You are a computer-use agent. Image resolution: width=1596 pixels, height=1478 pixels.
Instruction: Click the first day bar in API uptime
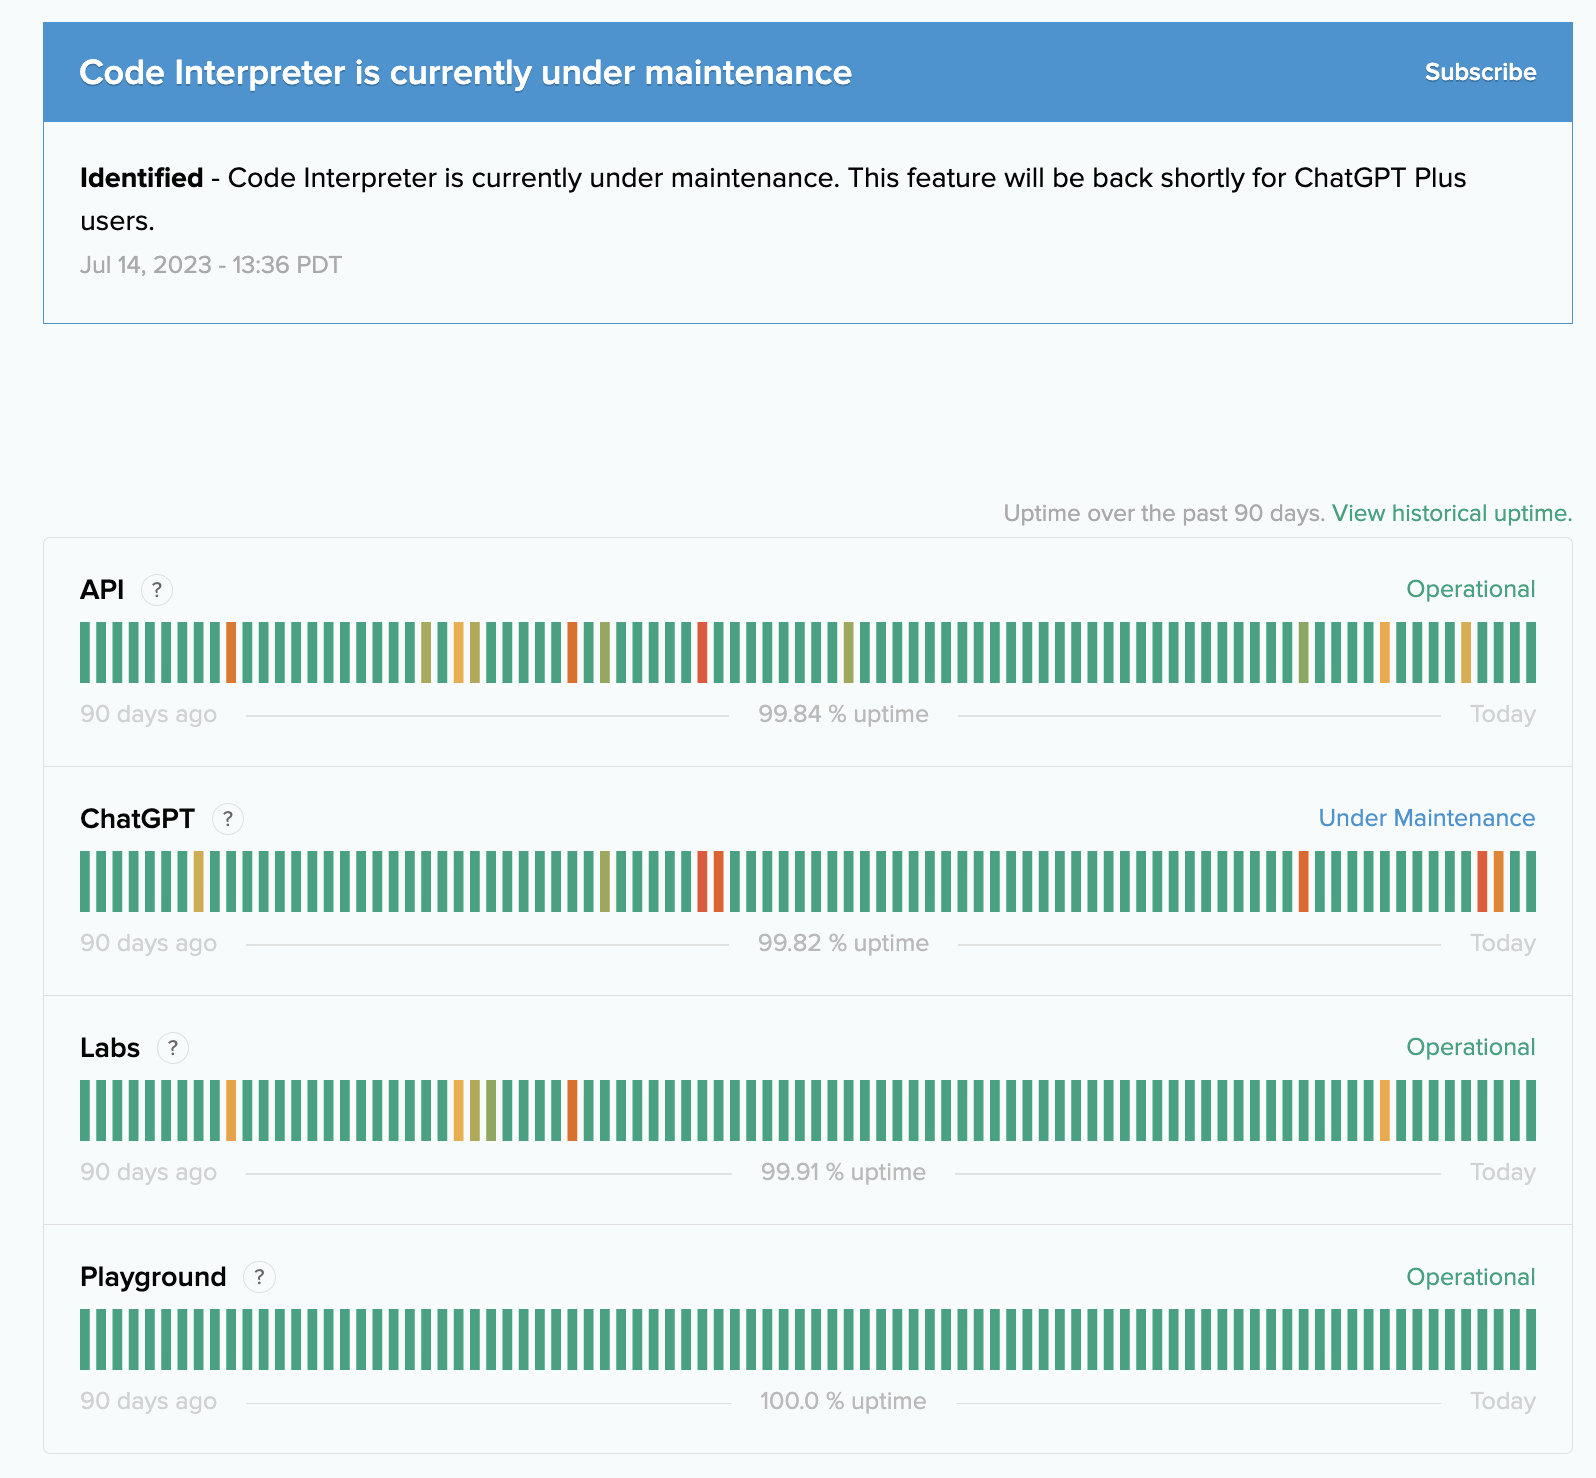point(85,652)
